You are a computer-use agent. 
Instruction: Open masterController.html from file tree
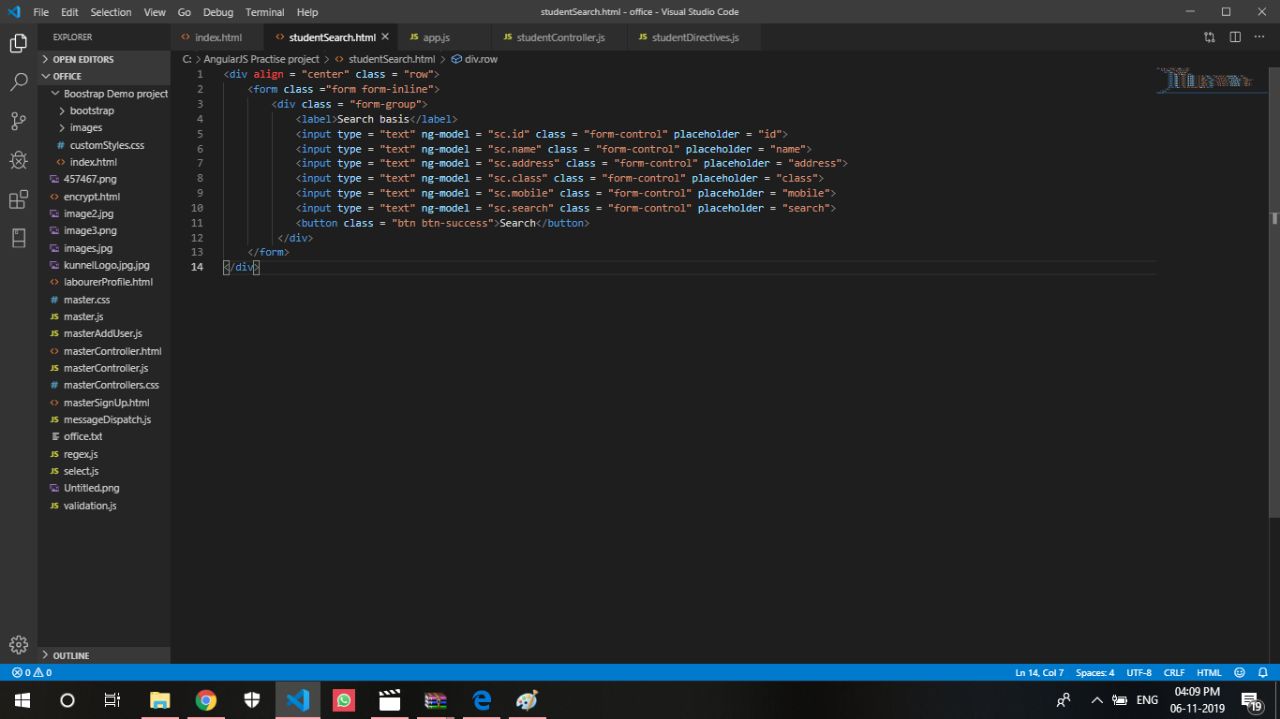112,351
